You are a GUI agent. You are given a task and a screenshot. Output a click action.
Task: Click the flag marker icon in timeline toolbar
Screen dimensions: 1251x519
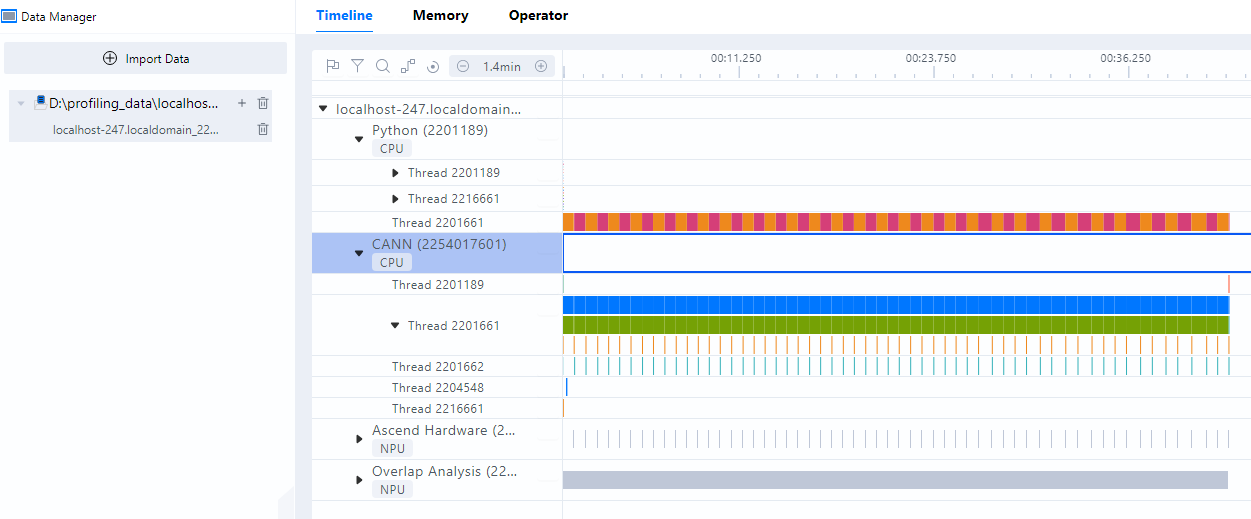(x=333, y=66)
